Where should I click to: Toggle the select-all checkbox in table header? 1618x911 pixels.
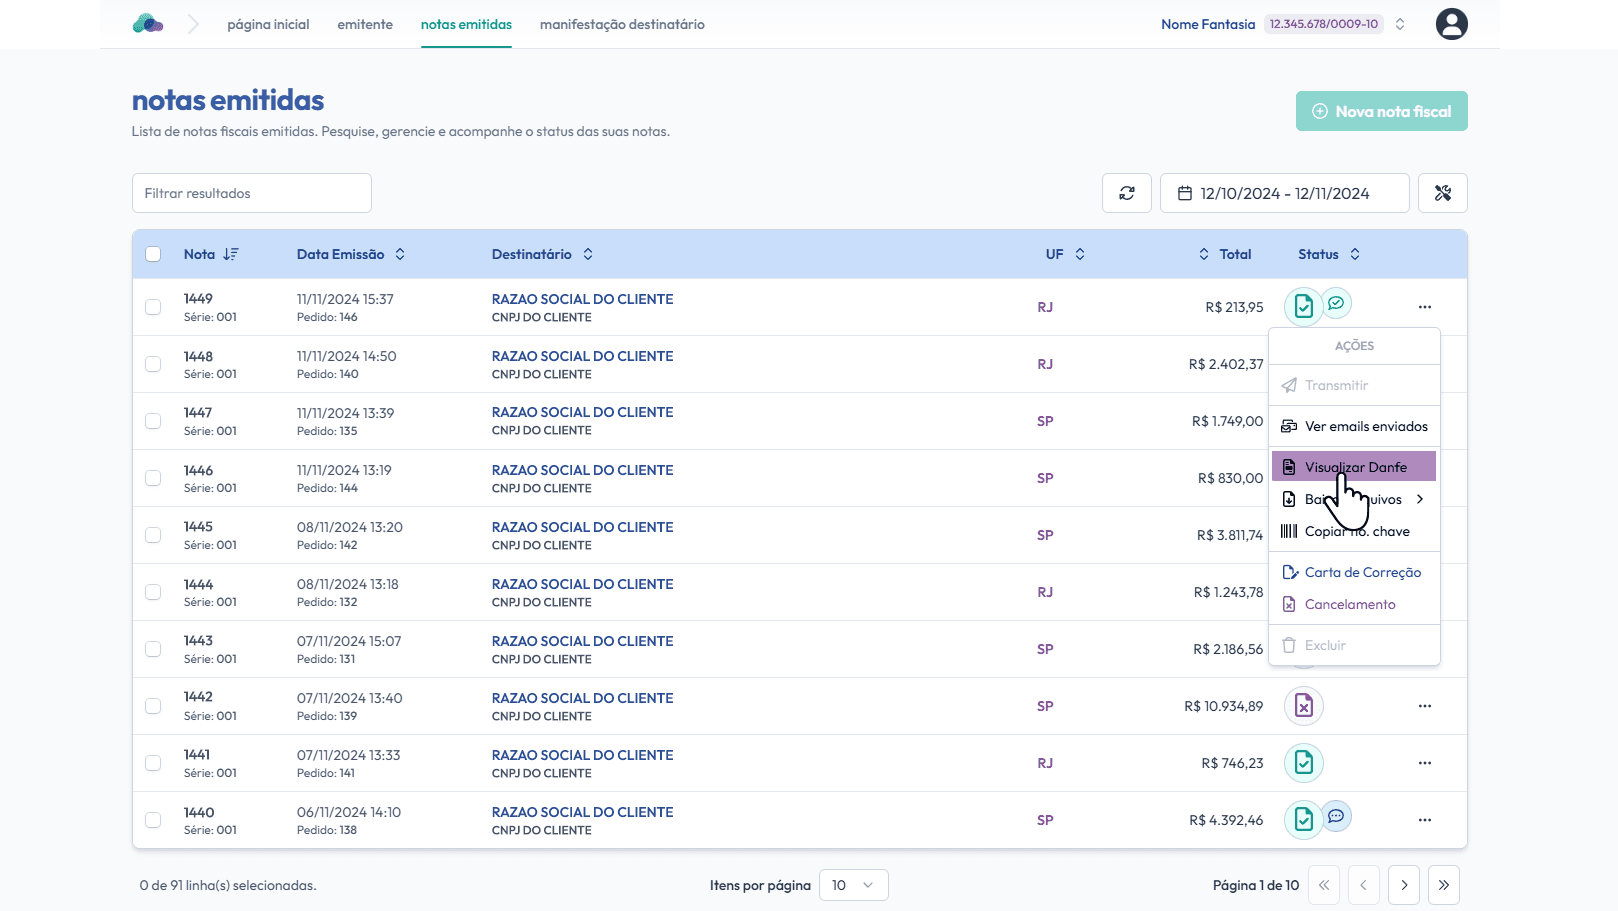[153, 254]
